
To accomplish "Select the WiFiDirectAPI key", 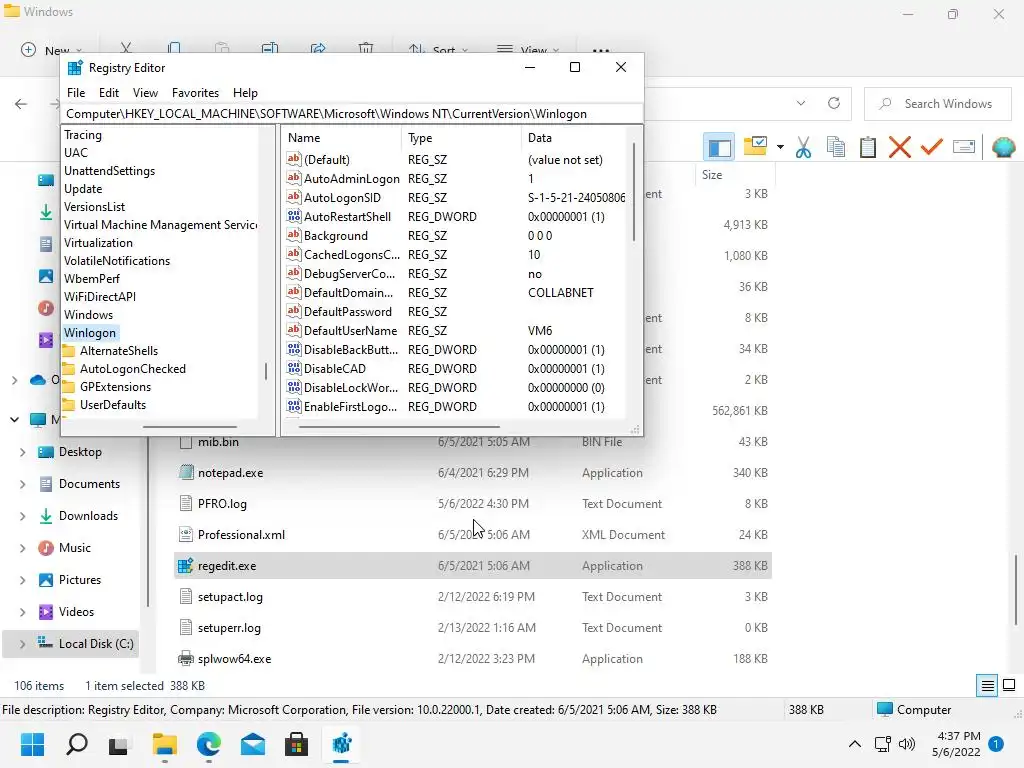I will [100, 296].
